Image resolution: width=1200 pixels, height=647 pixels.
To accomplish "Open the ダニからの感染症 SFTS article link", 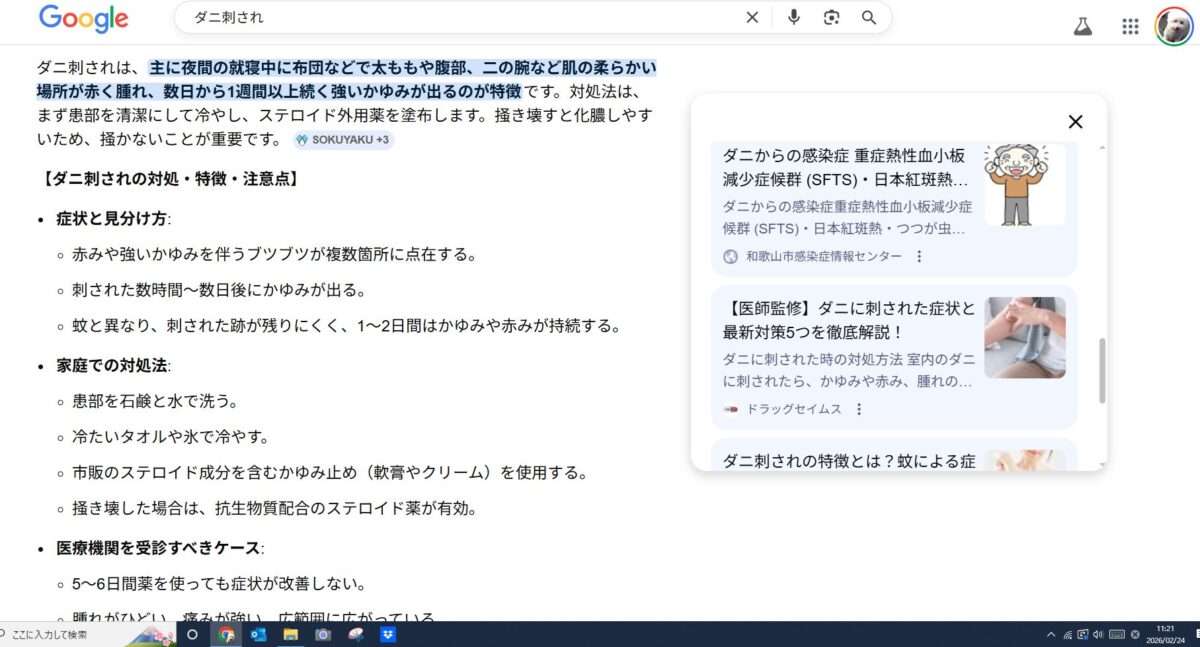I will [845, 168].
